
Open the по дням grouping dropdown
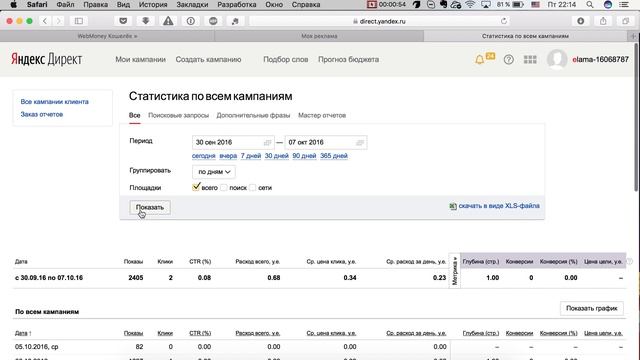pyautogui.click(x=214, y=172)
